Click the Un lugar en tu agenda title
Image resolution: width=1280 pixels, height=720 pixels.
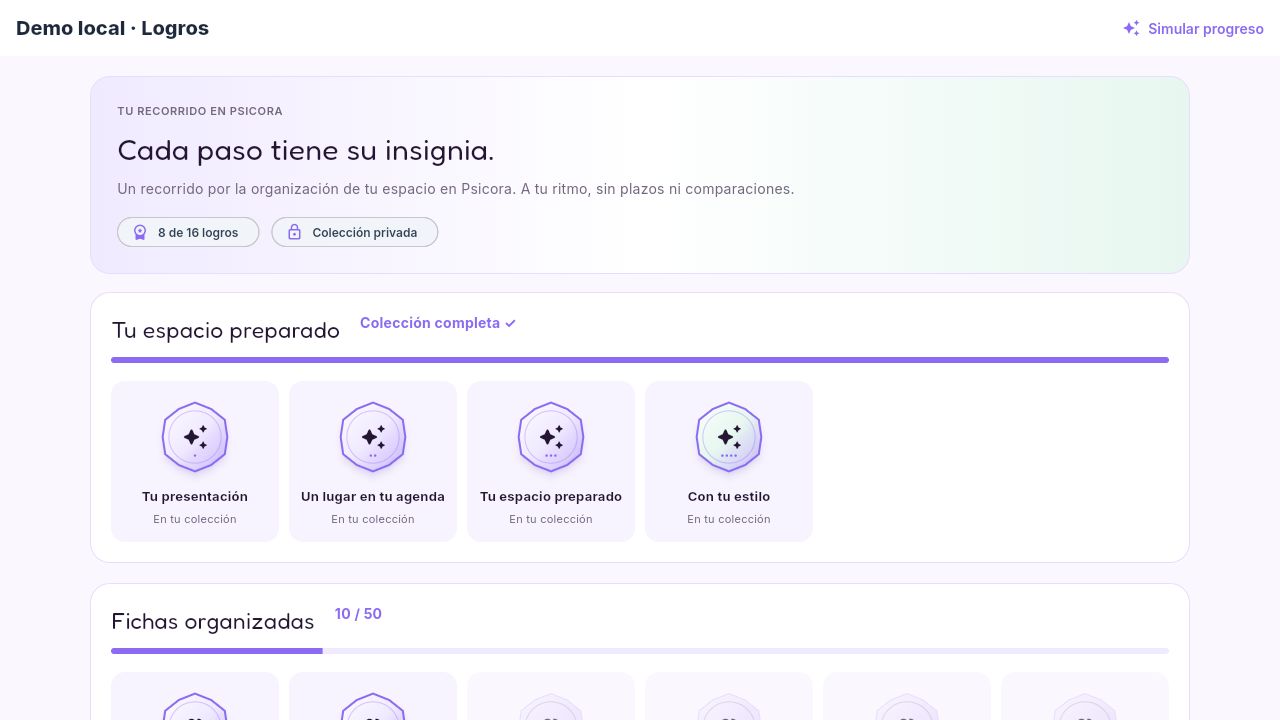[373, 496]
